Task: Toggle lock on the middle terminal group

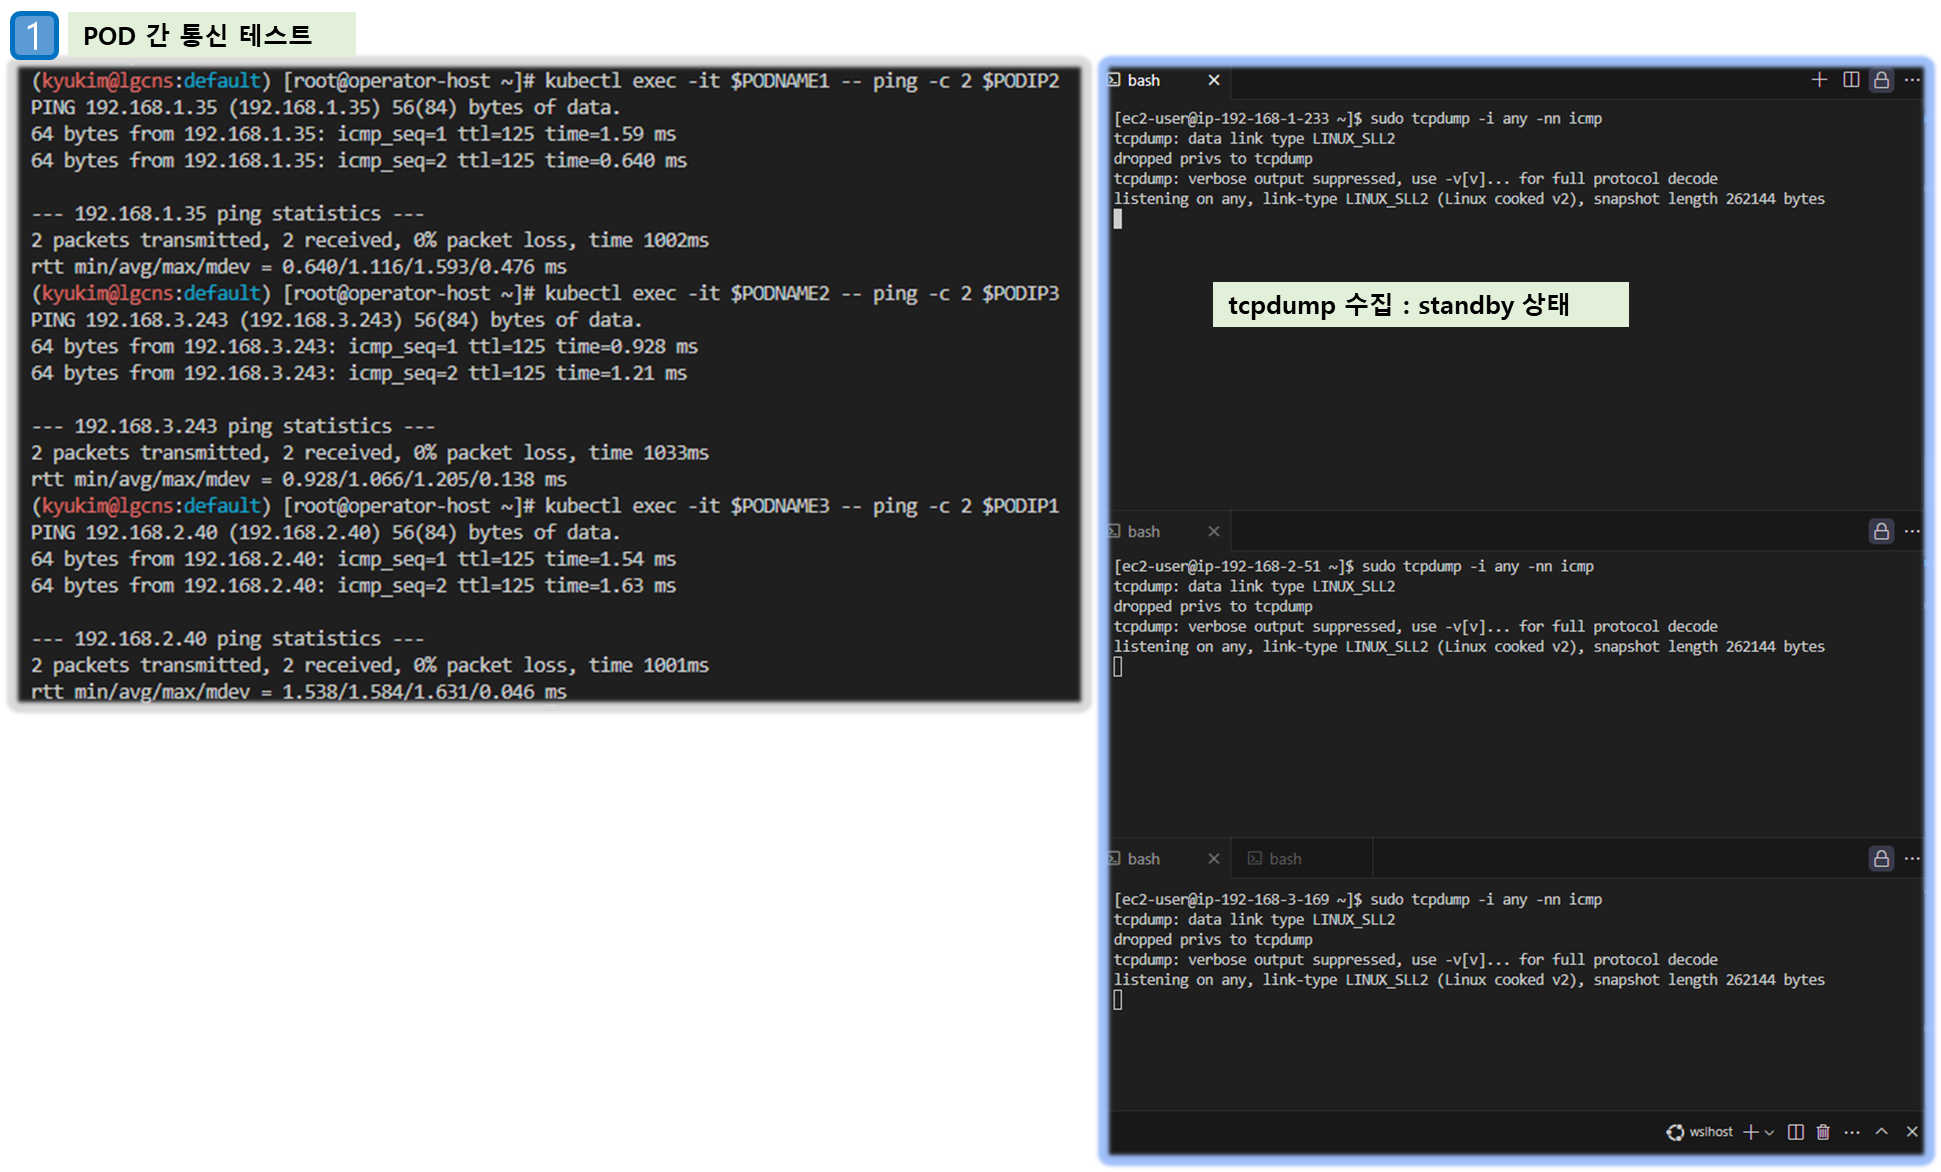Action: [x=1881, y=531]
